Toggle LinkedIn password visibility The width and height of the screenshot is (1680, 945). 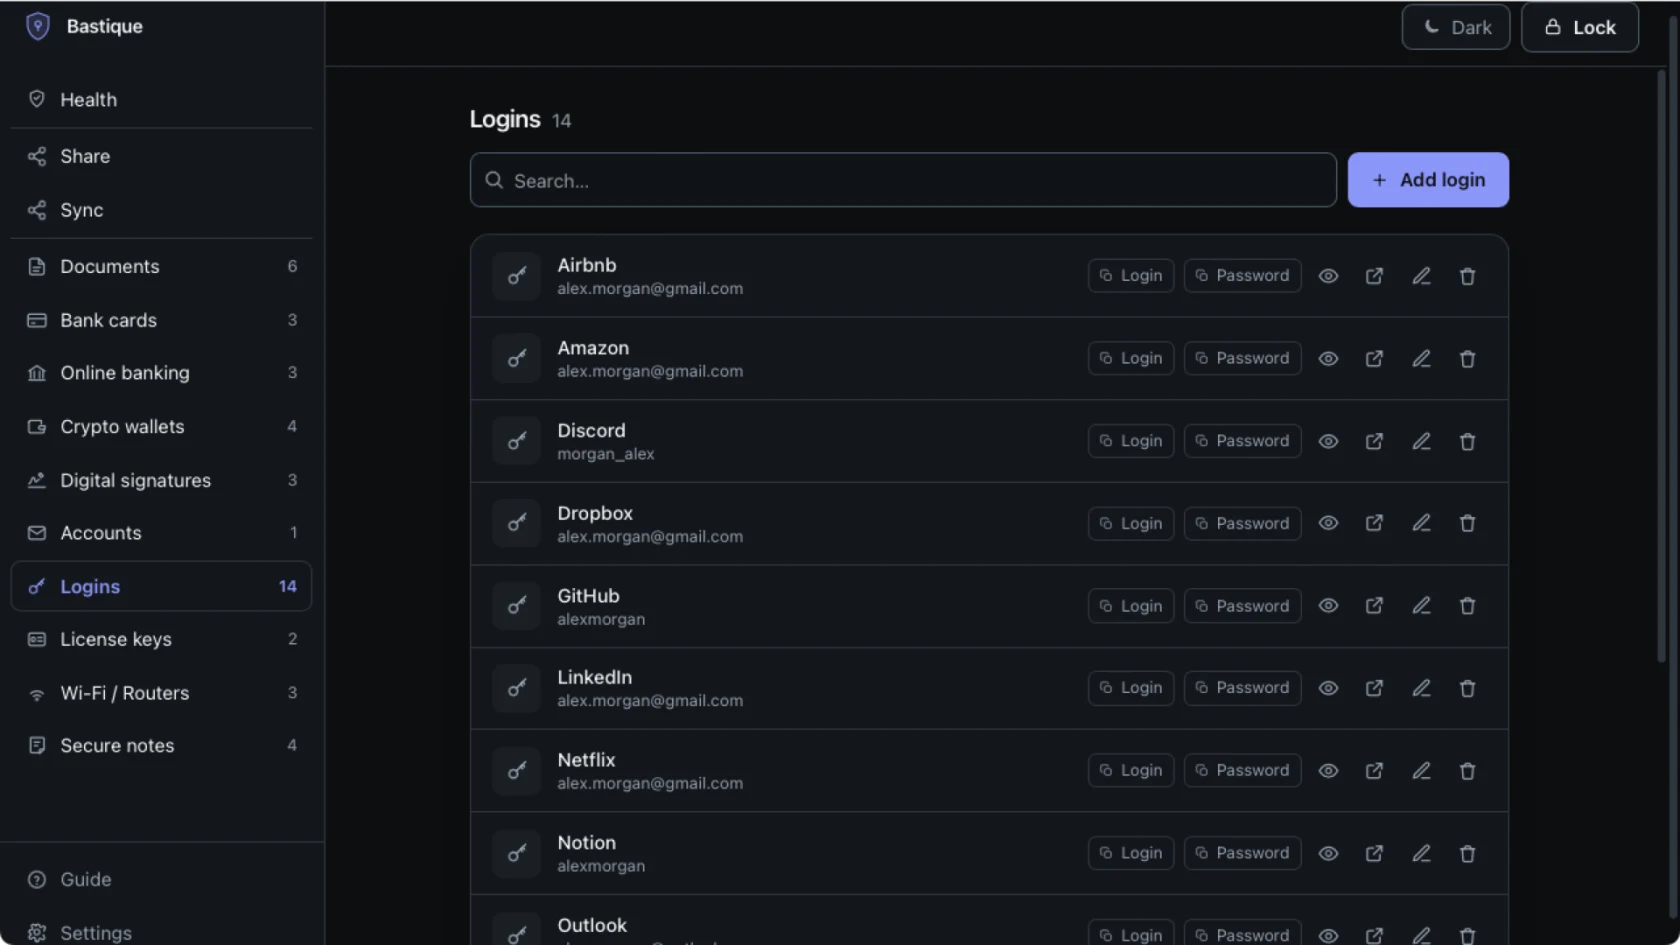pyautogui.click(x=1328, y=688)
